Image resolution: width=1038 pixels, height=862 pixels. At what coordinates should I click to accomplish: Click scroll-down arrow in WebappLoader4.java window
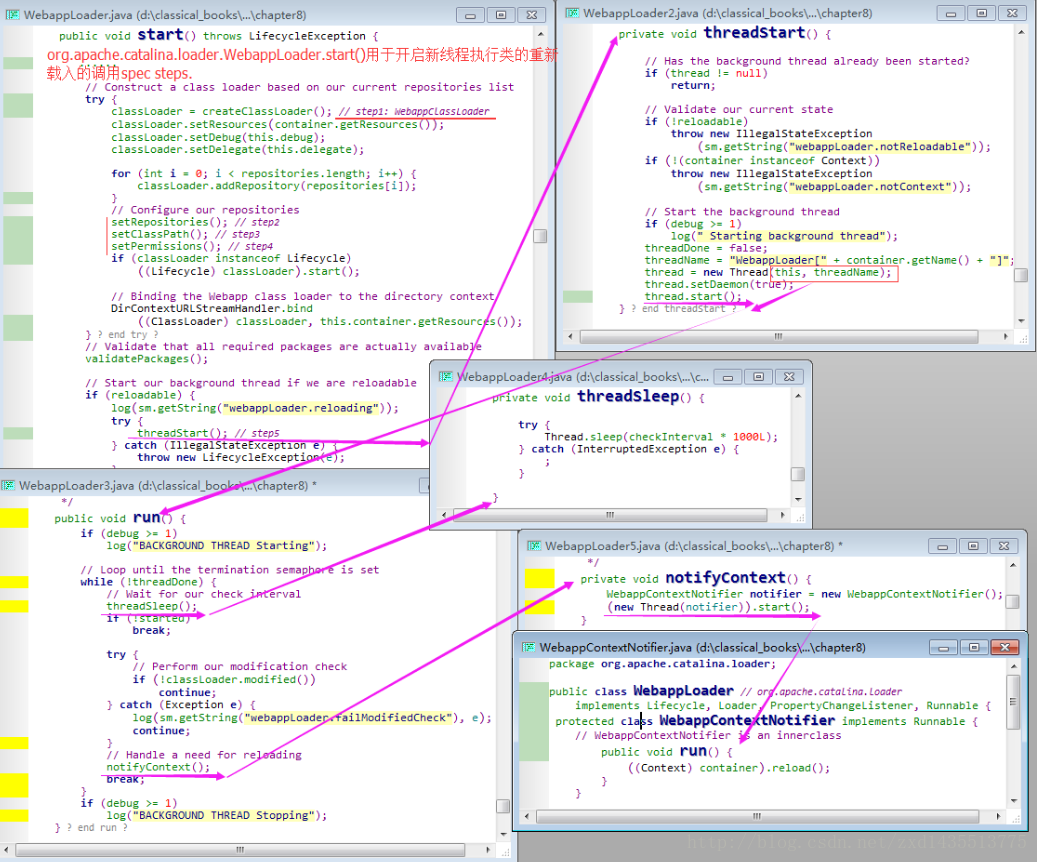pyautogui.click(x=798, y=499)
